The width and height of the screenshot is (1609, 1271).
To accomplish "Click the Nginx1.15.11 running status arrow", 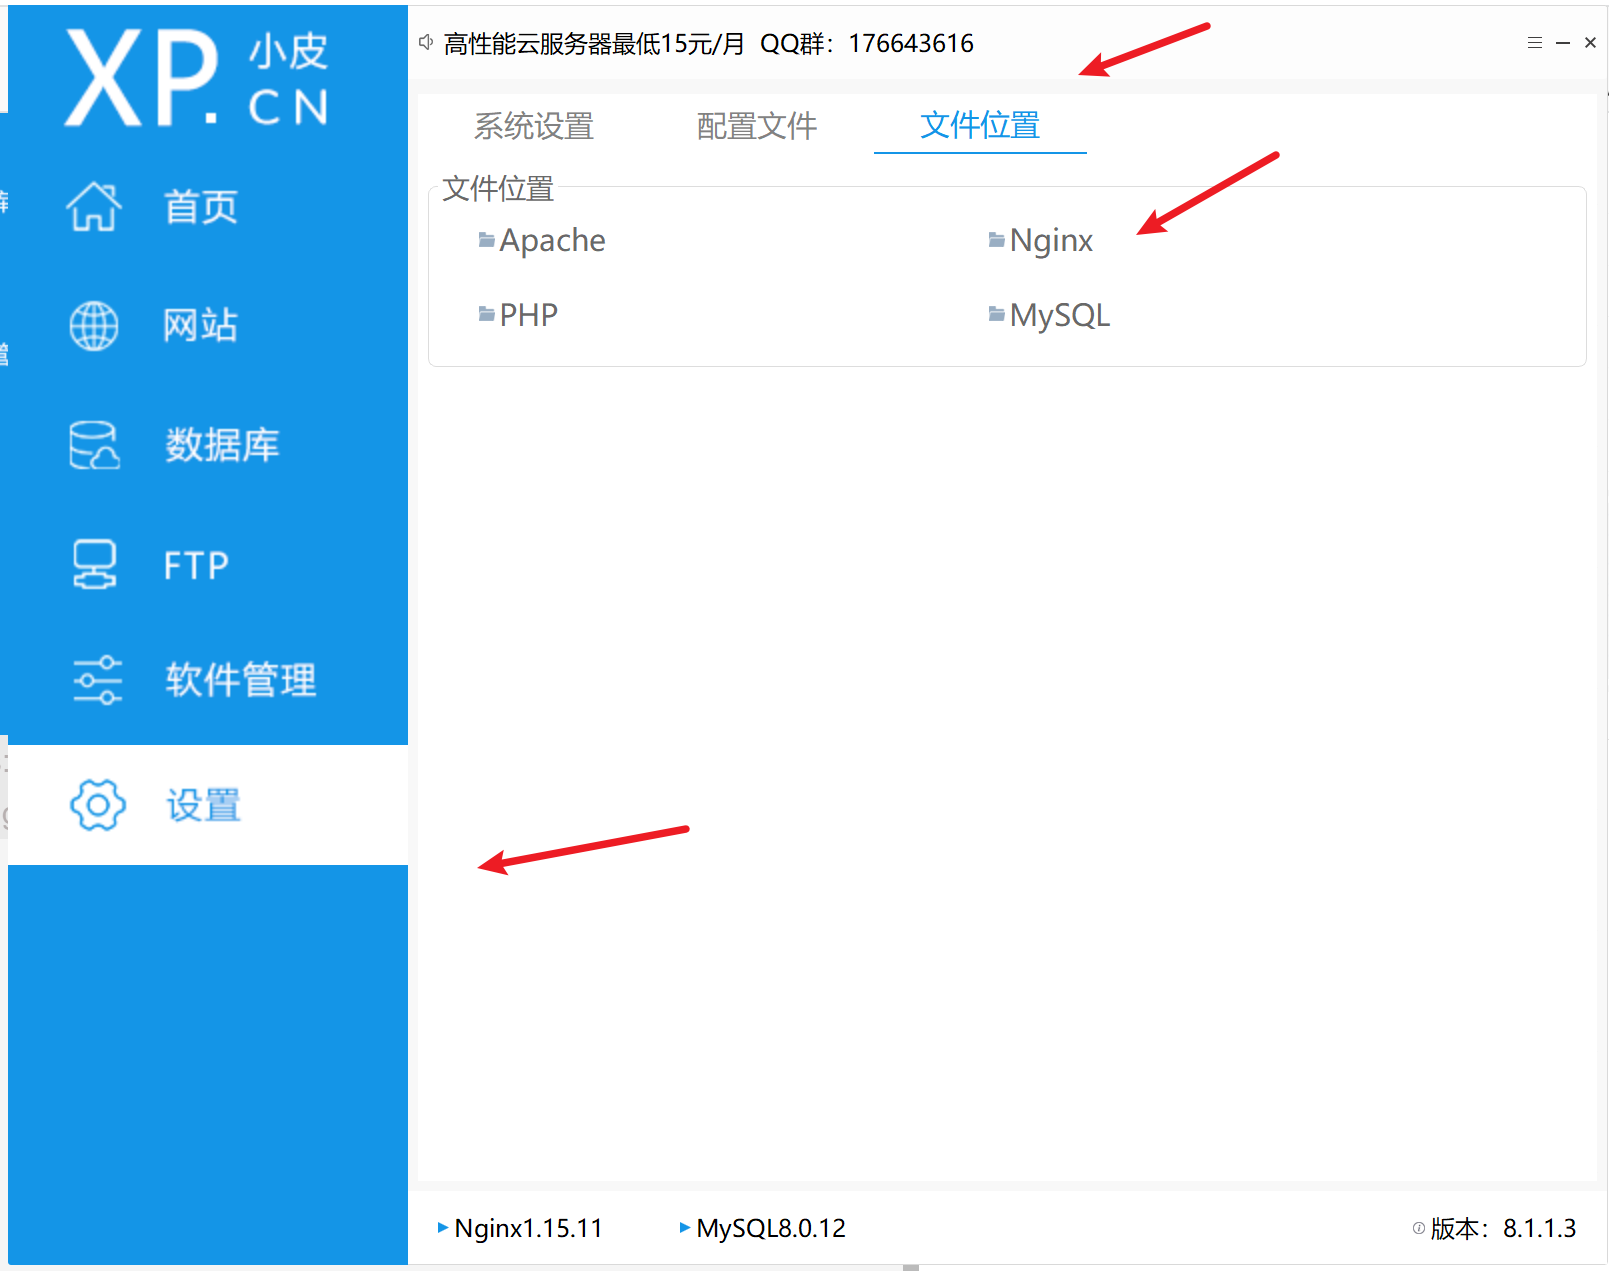I will pos(443,1228).
